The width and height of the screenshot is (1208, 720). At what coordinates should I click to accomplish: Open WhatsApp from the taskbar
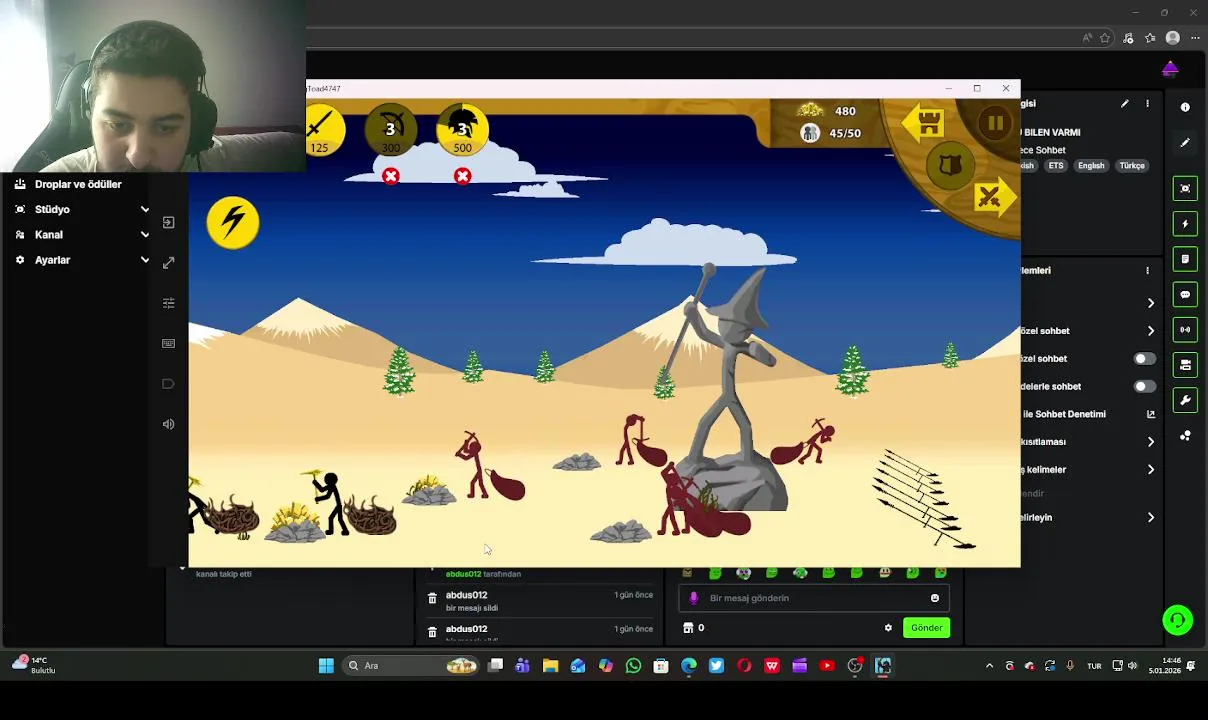click(633, 666)
